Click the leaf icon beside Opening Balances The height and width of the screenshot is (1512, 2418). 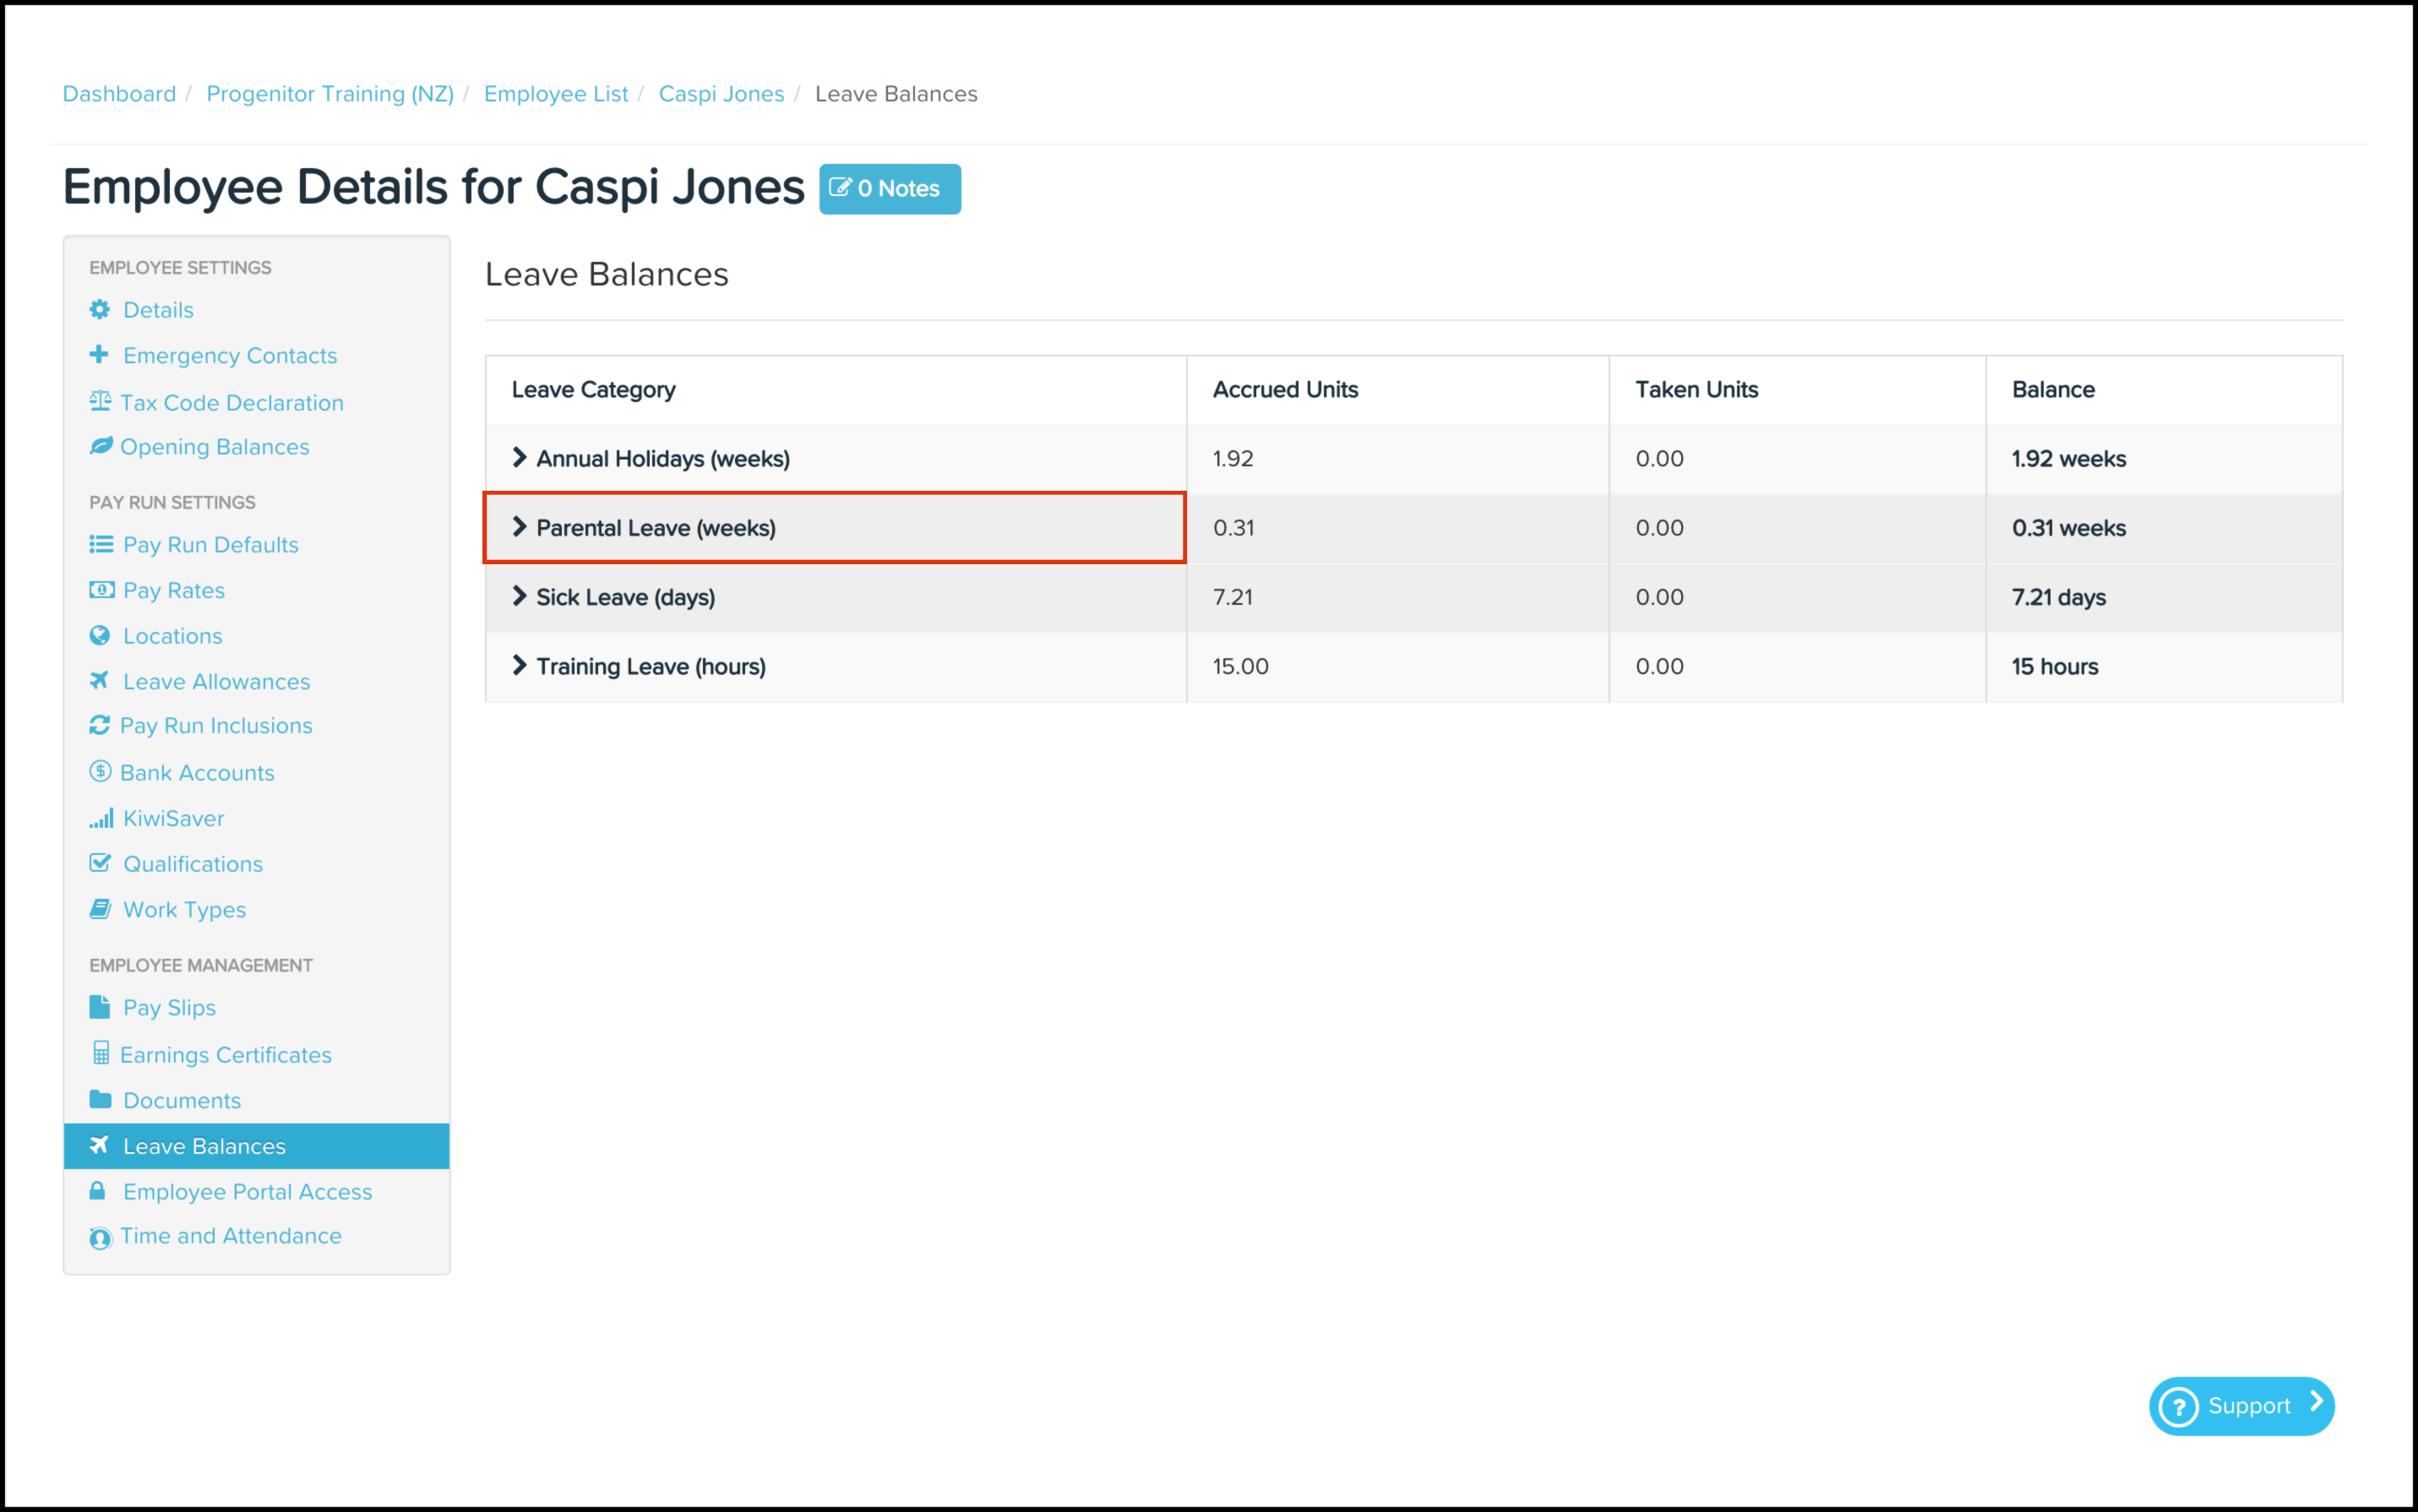[x=100, y=446]
